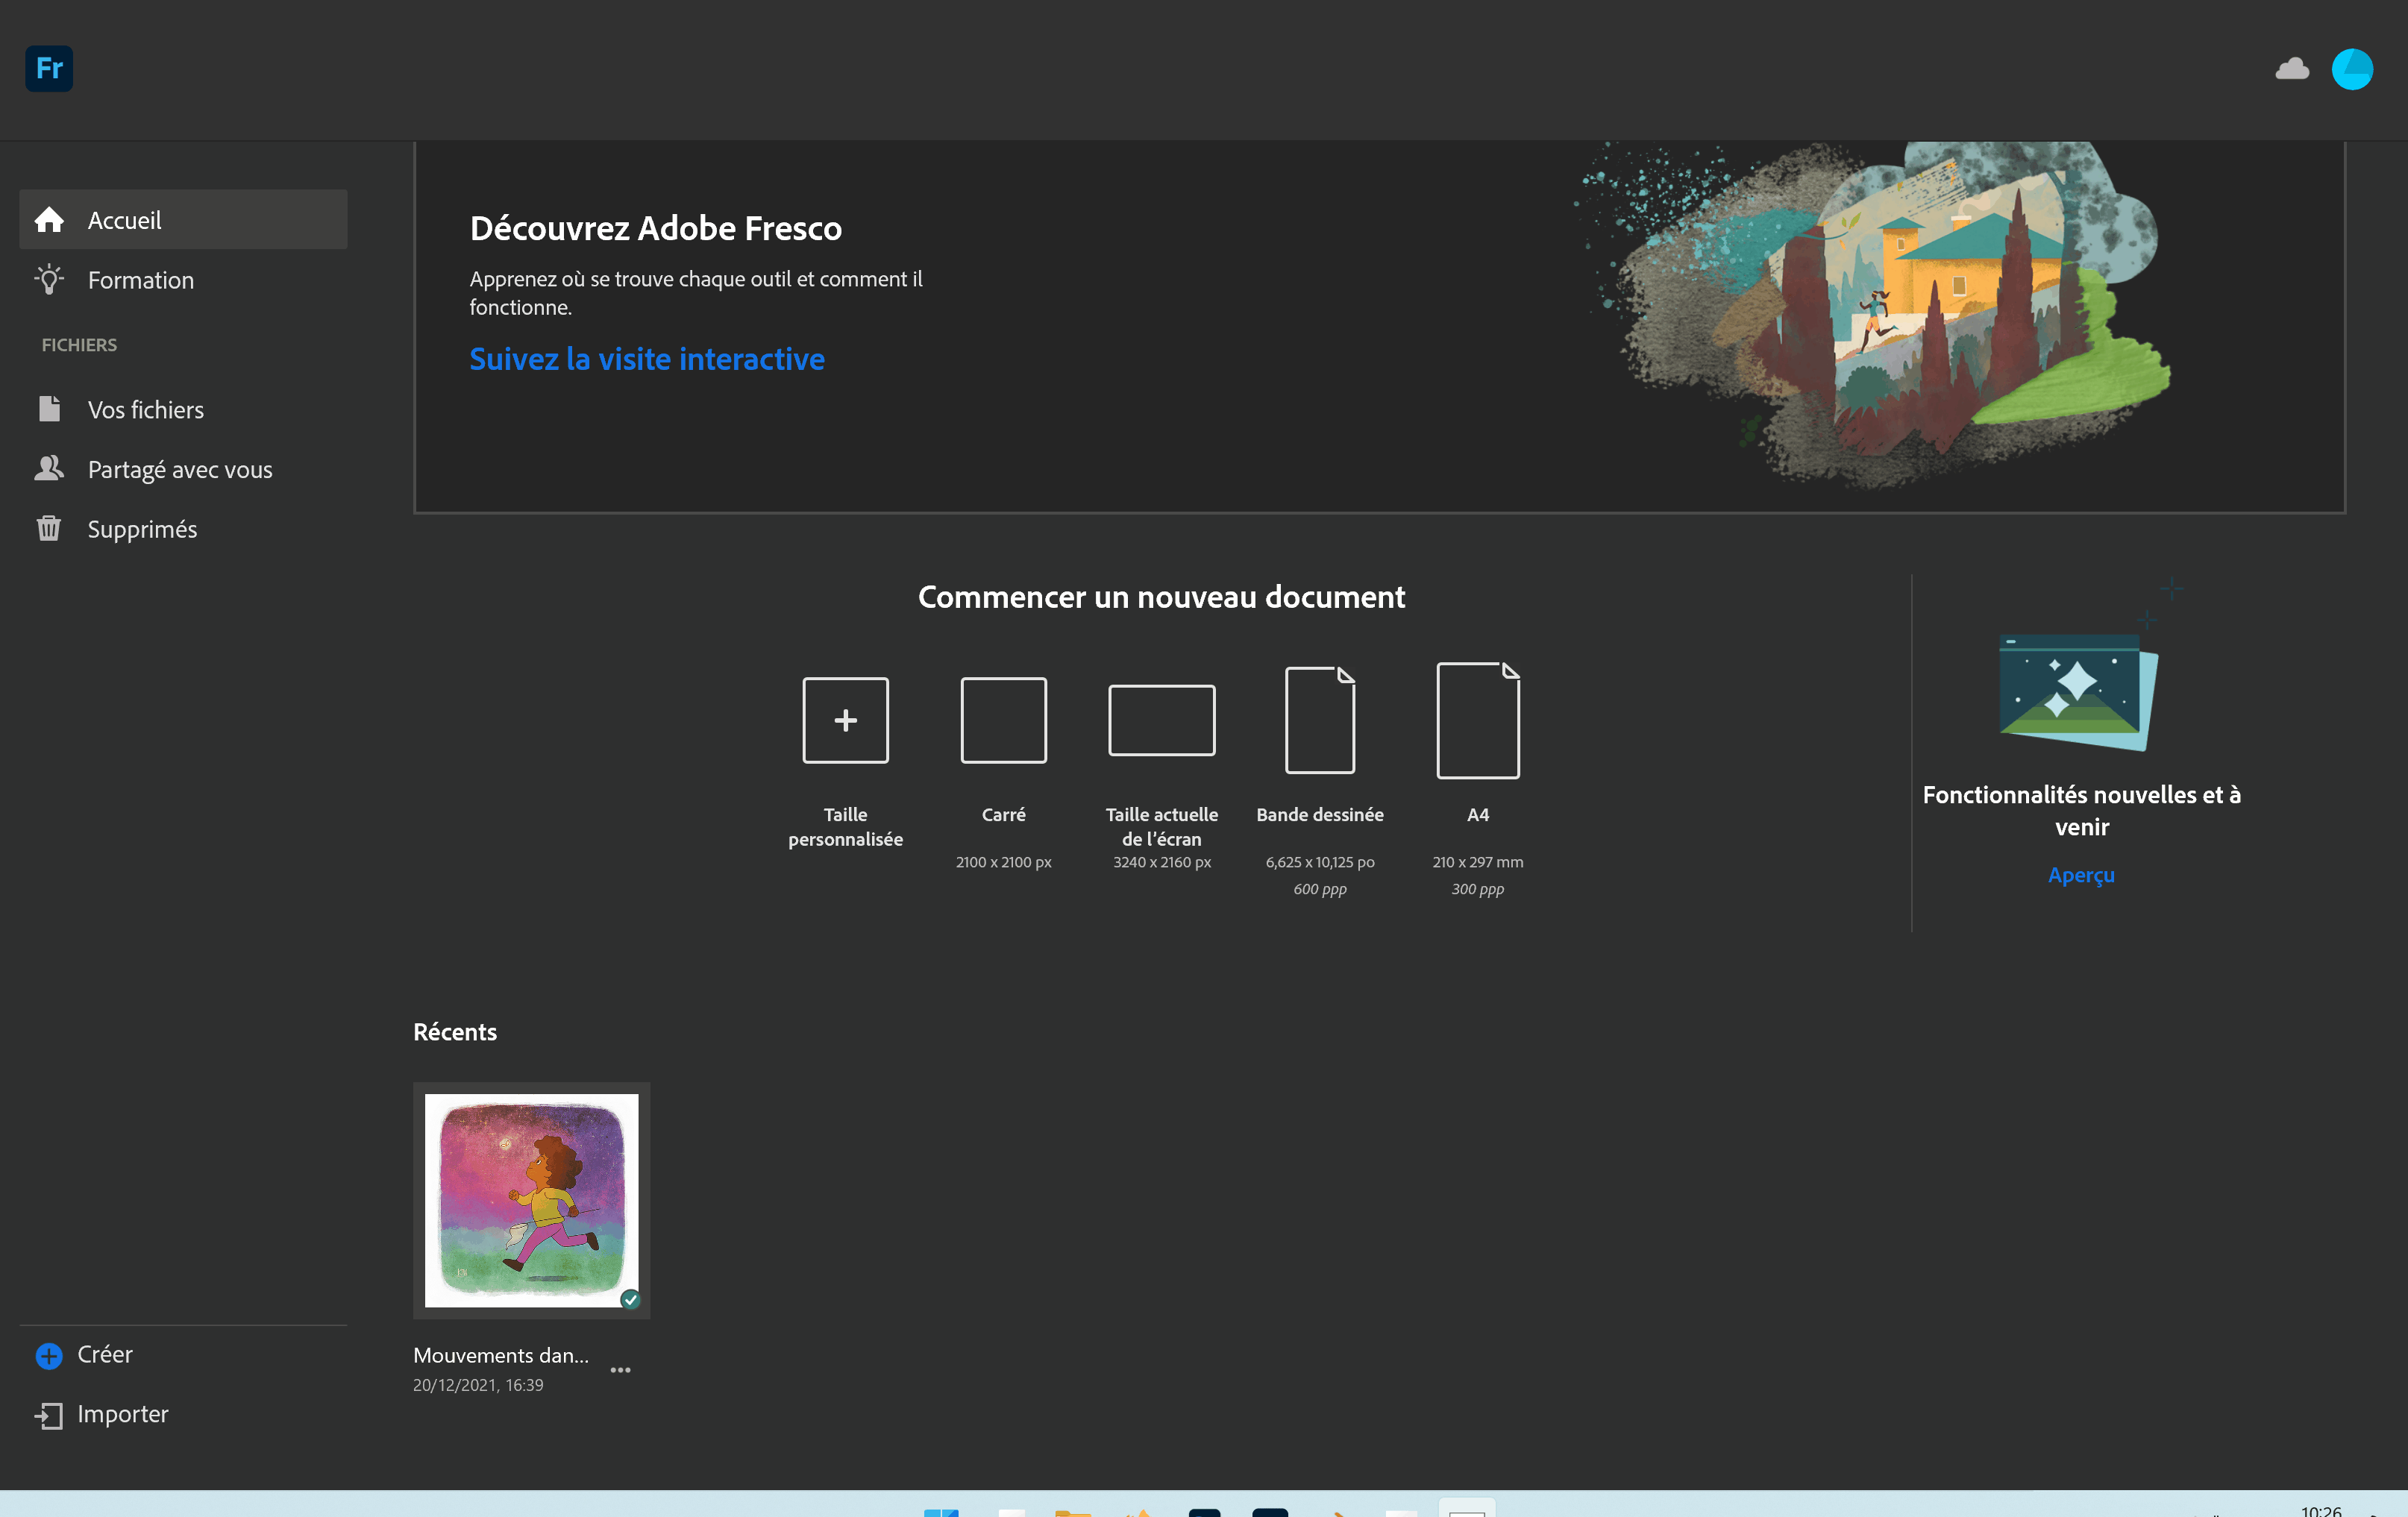Open the Formation learning section
Viewport: 2408px width, 1517px height.
[x=140, y=280]
